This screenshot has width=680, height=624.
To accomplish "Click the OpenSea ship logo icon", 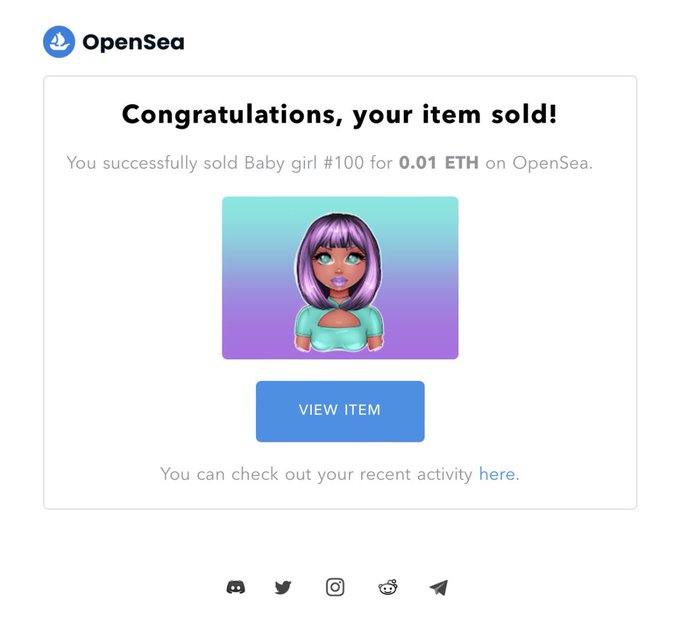I will point(59,42).
